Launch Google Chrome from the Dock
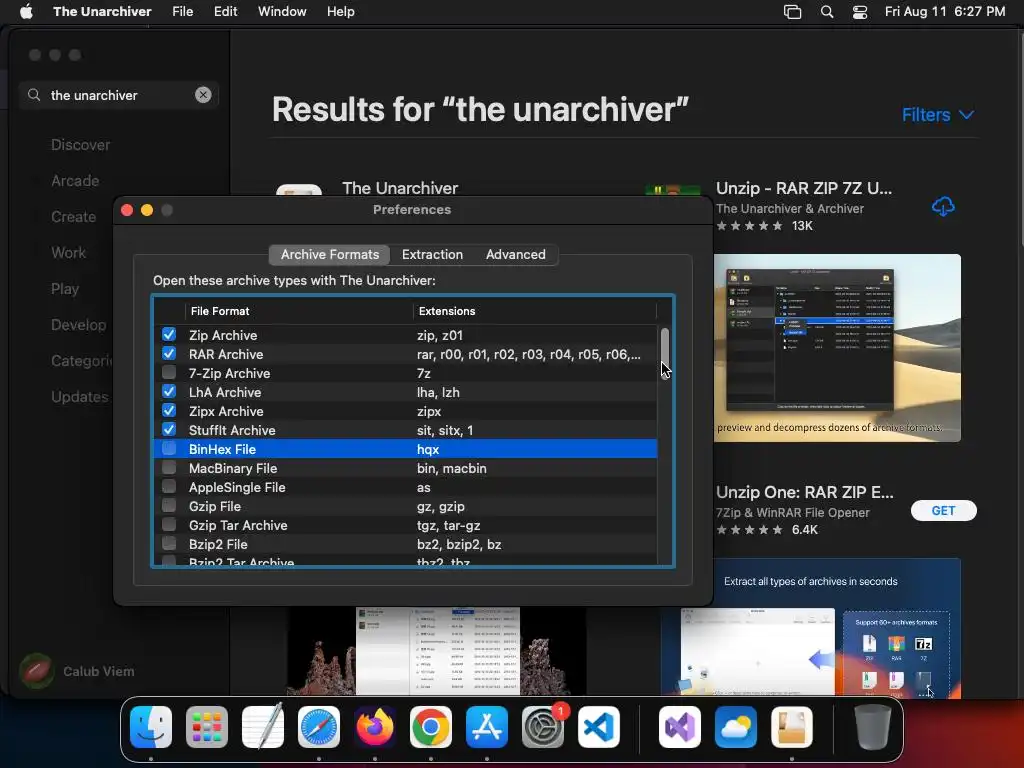 click(430, 727)
